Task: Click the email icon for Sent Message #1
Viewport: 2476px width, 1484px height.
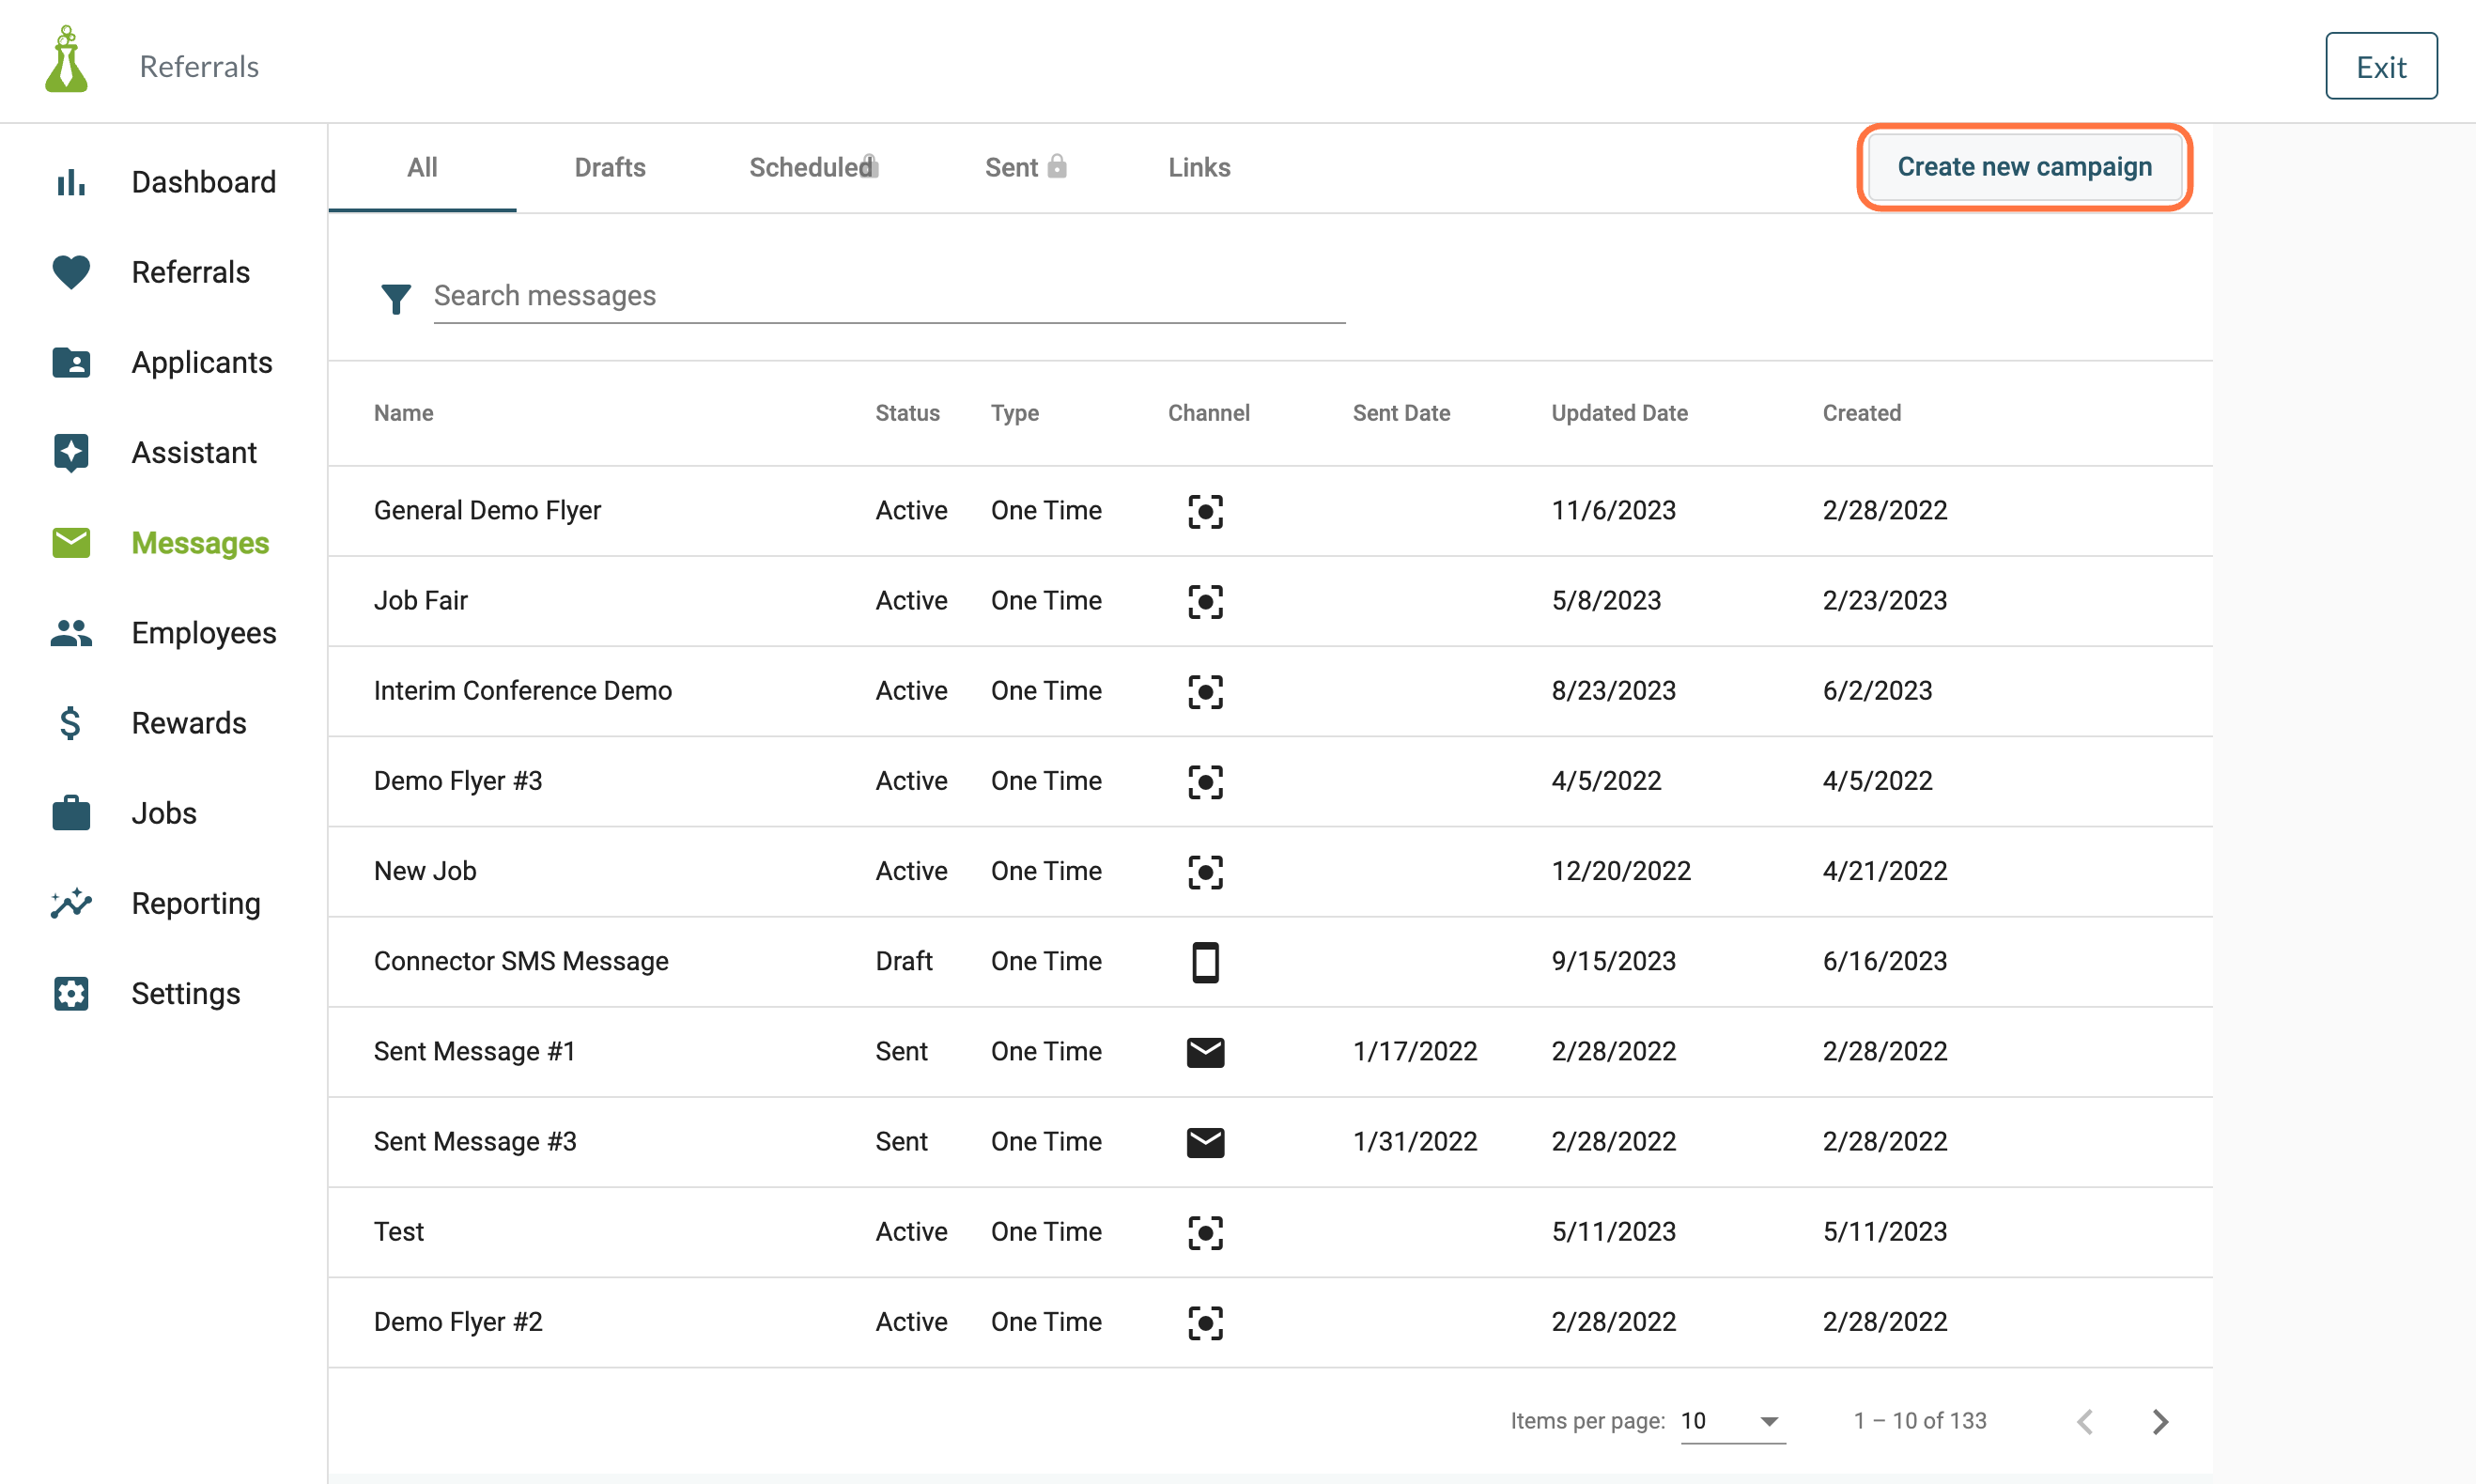Action: (x=1206, y=1052)
